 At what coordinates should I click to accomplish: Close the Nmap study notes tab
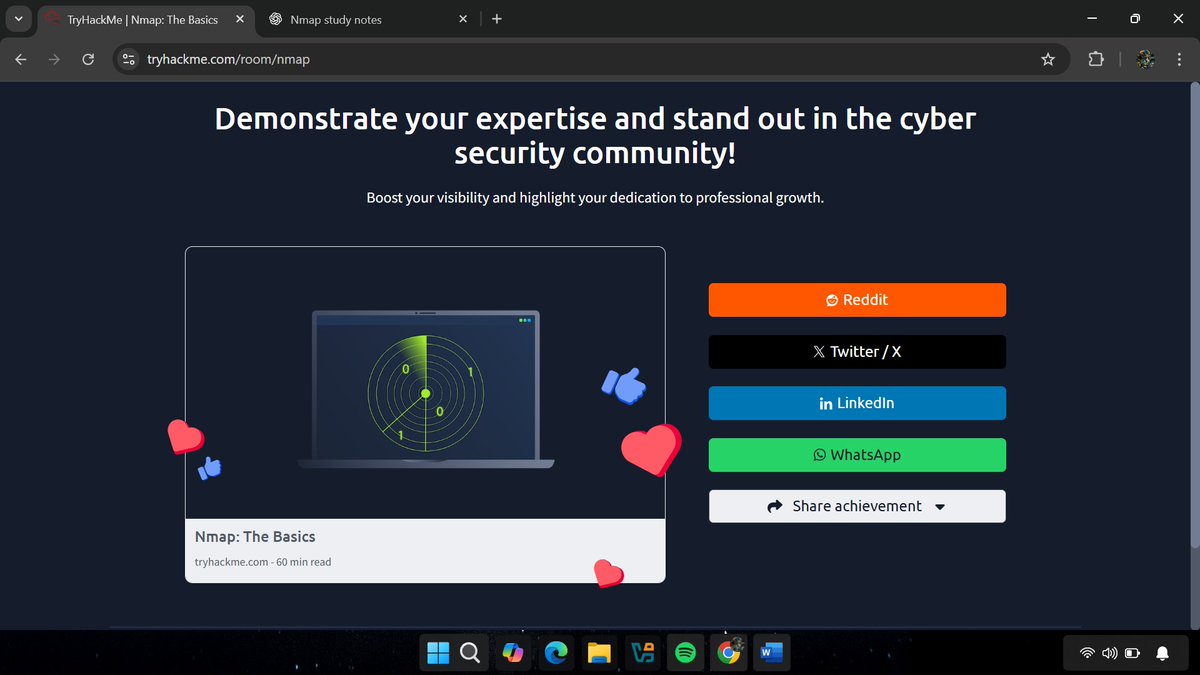coord(462,19)
